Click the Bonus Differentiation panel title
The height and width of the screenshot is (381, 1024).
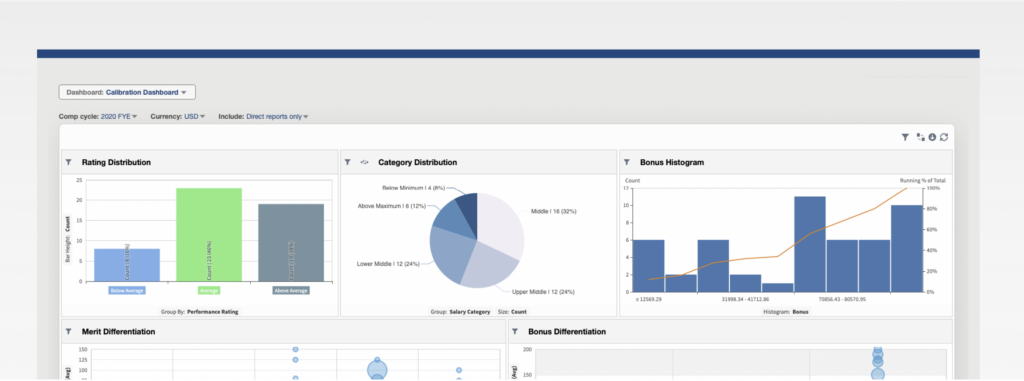(x=567, y=331)
